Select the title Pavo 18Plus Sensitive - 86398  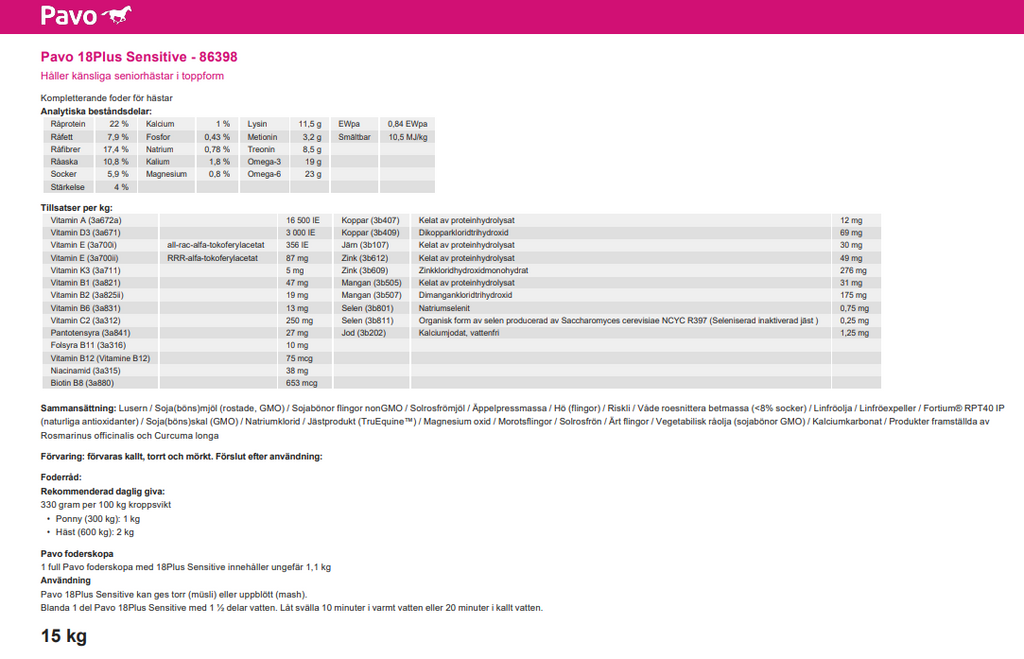(138, 57)
